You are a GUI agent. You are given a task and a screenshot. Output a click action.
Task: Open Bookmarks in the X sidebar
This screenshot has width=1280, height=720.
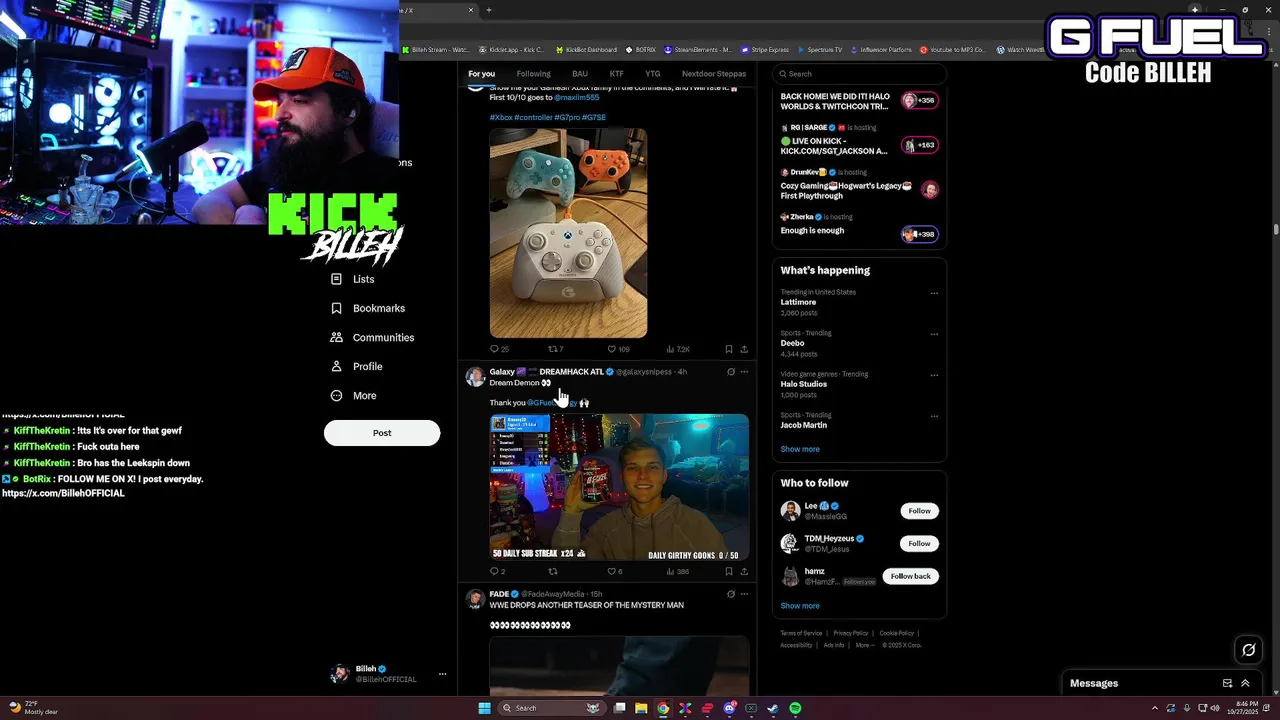[367, 308]
